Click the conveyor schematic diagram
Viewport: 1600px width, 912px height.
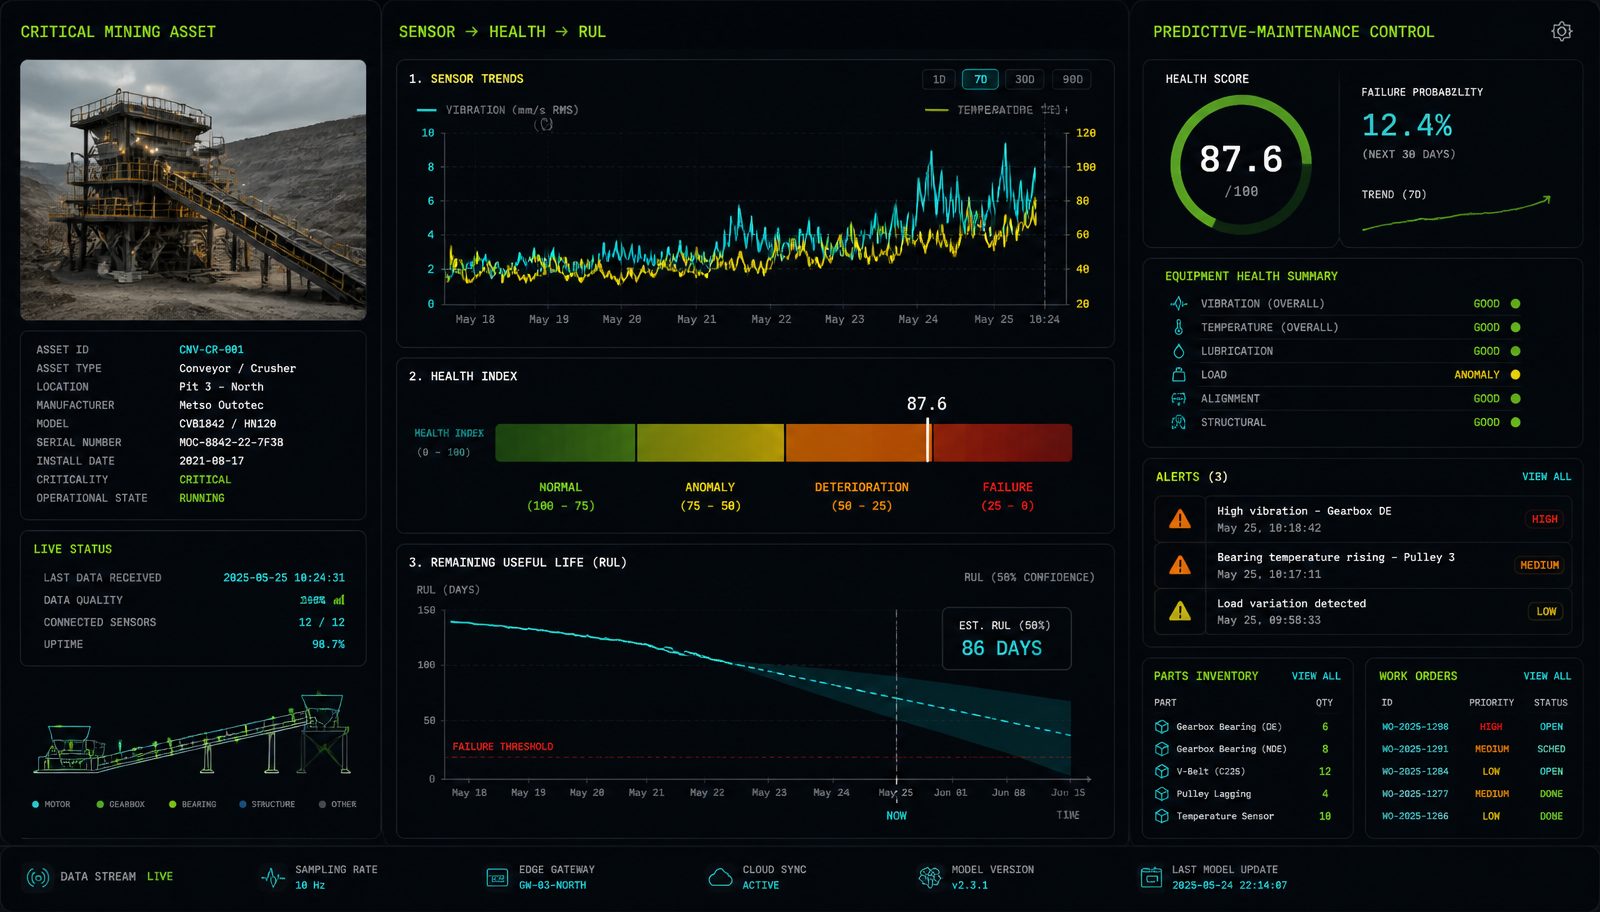tap(193, 734)
